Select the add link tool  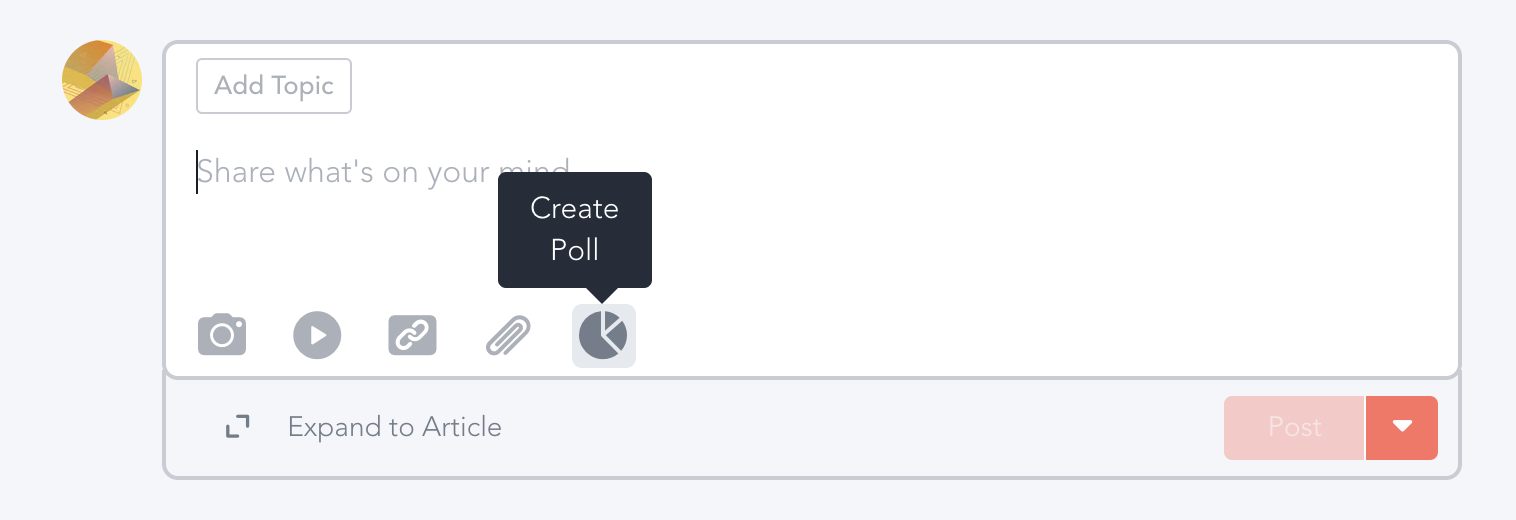click(412, 335)
